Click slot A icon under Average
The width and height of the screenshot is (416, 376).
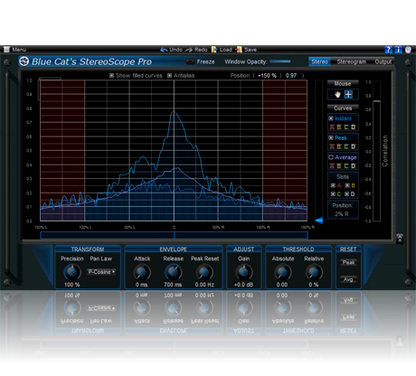332,166
